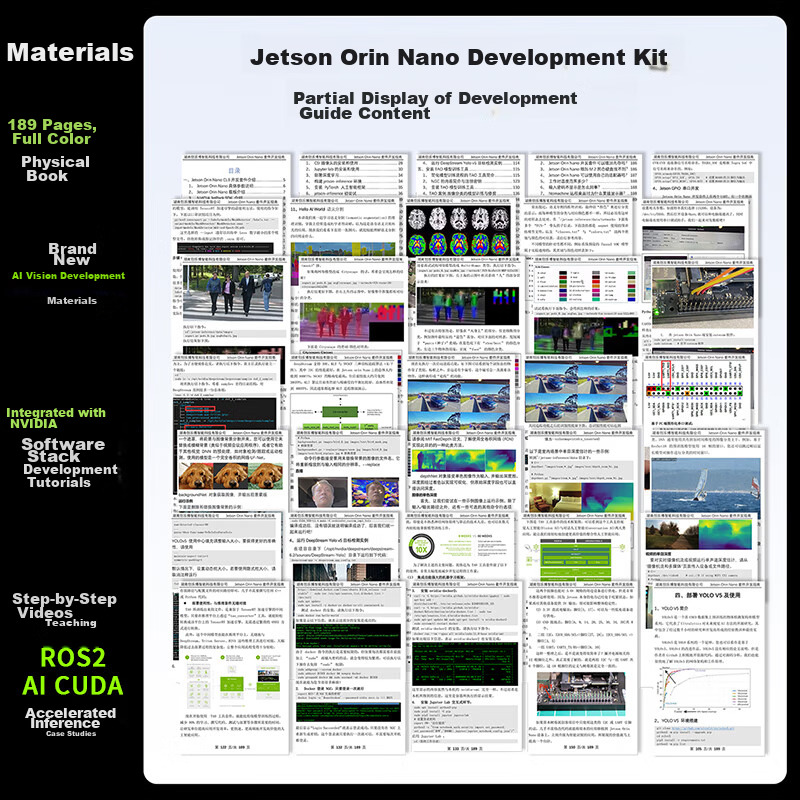
Task: Open the two face portraits page thumbnail
Action: point(348,470)
